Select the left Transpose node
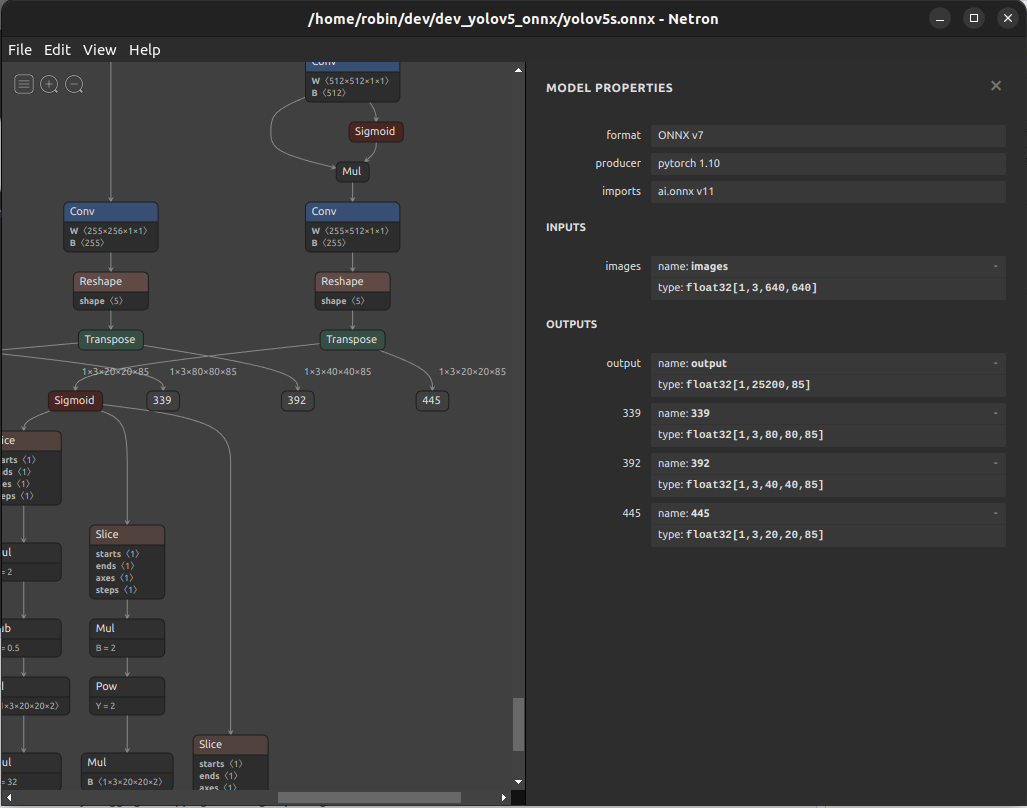 [110, 339]
